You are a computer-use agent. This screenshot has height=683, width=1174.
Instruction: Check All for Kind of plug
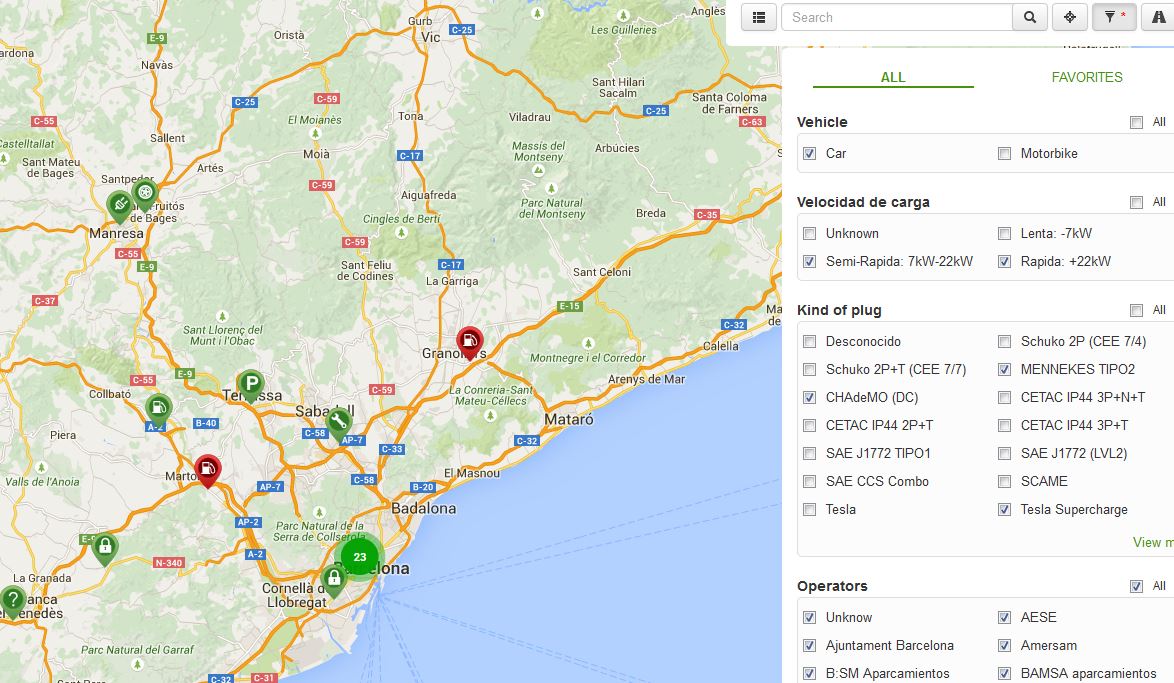(1137, 310)
